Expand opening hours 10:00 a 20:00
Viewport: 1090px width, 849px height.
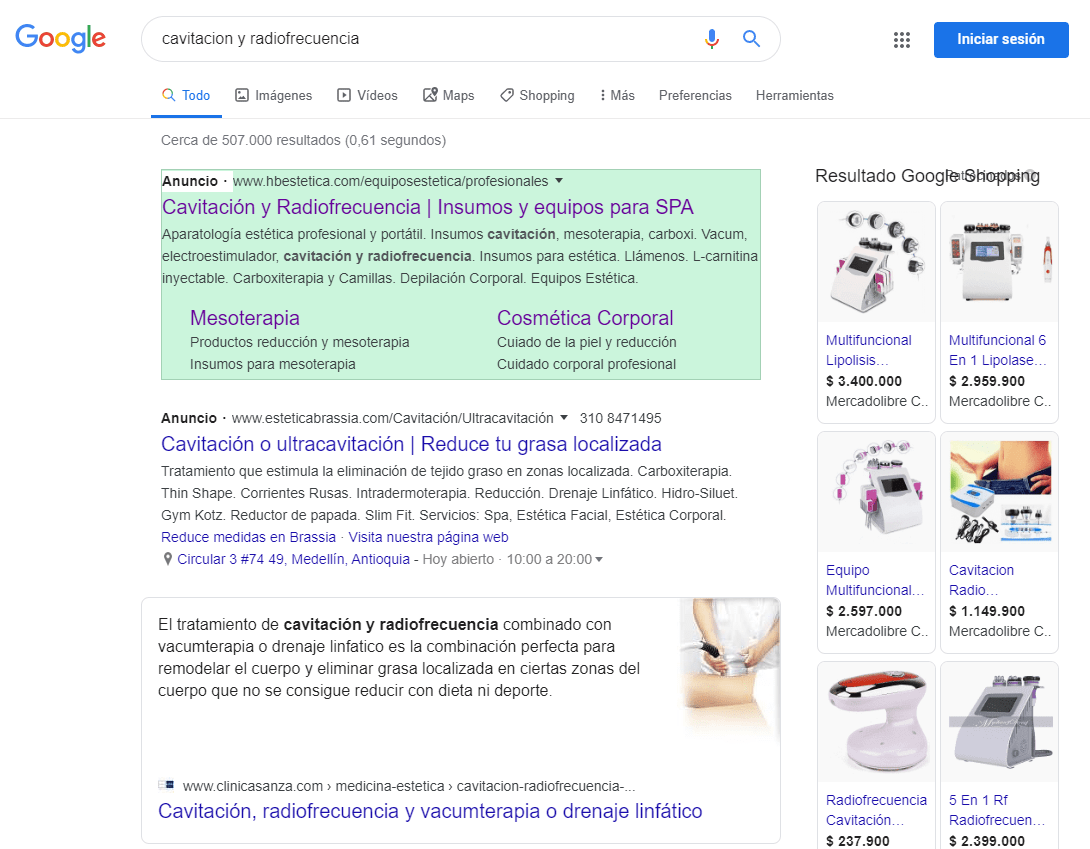point(599,560)
